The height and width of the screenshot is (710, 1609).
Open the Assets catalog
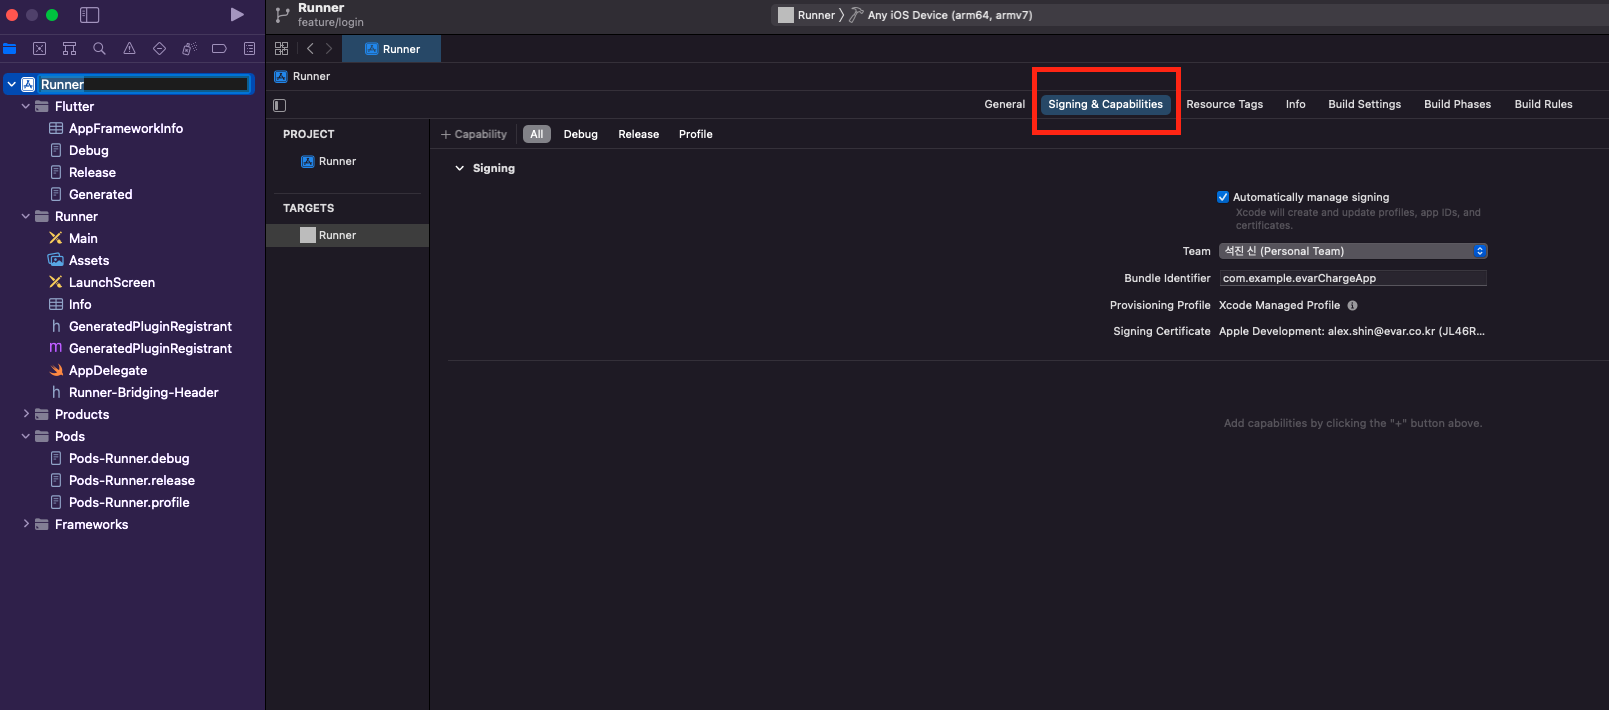(x=88, y=260)
